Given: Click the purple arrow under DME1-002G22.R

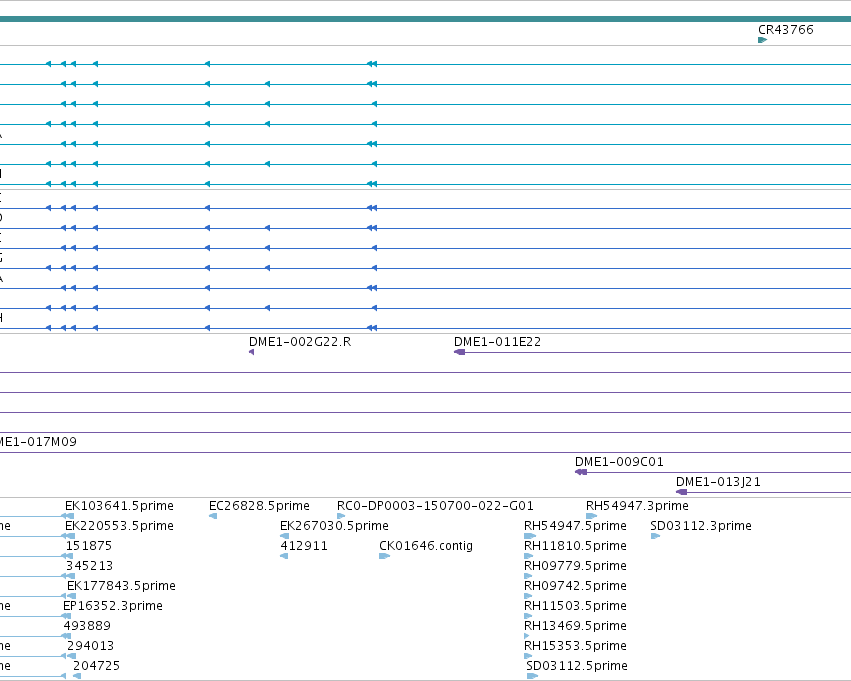Looking at the screenshot, I should (x=251, y=352).
